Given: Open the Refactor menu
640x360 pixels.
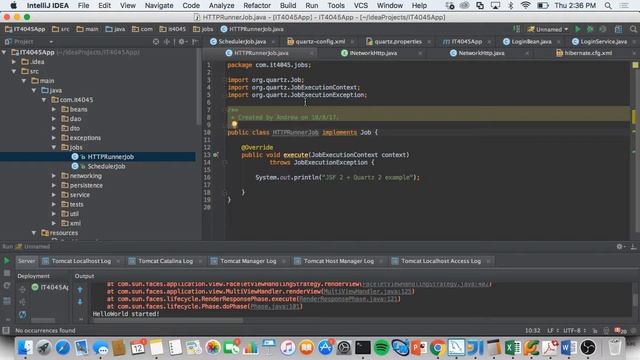Looking at the screenshot, I should (x=257, y=5).
